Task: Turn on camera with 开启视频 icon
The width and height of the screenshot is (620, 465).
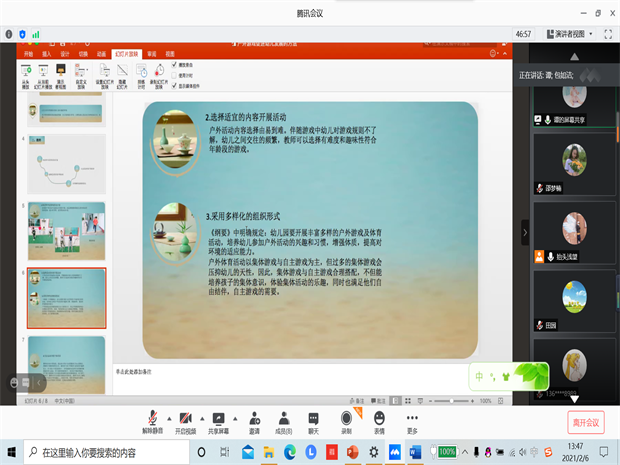Action: [x=186, y=418]
